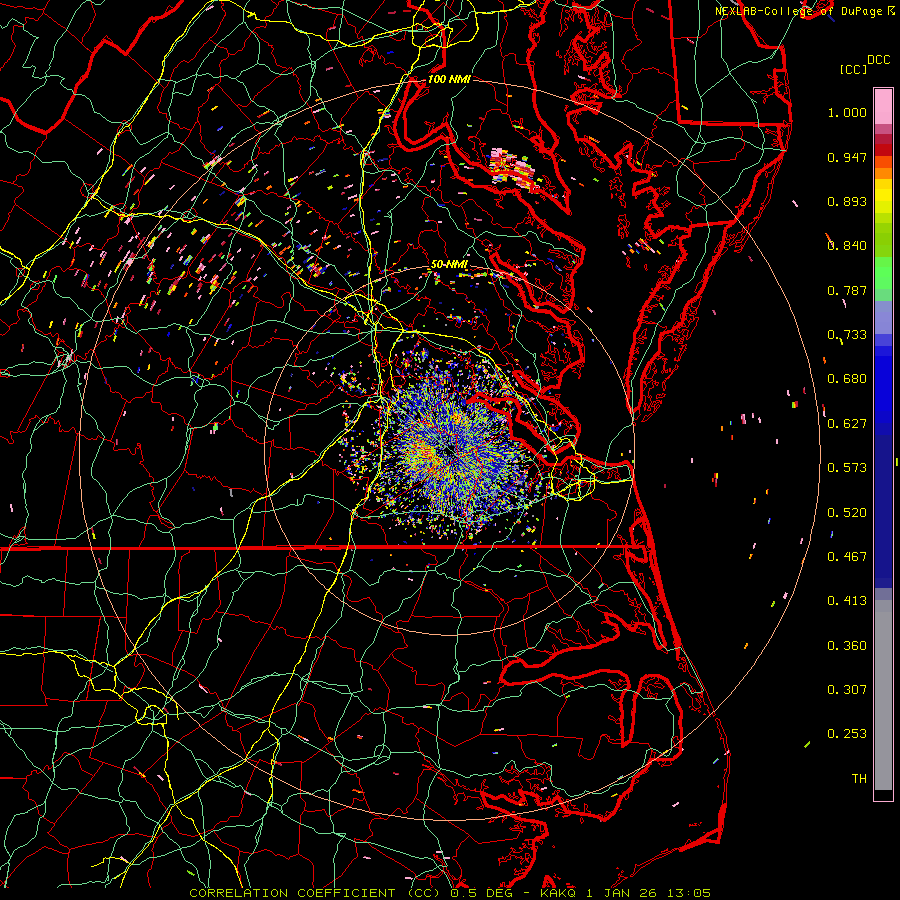Select the 1.000 legend value
This screenshot has width=900, height=900.
tap(847, 112)
